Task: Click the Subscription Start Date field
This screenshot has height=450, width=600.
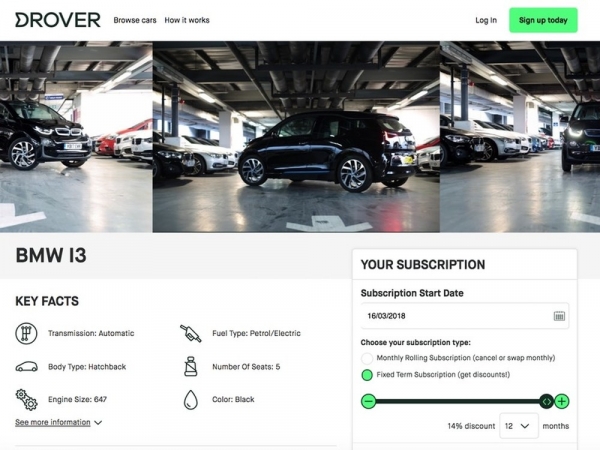Action: (465, 316)
